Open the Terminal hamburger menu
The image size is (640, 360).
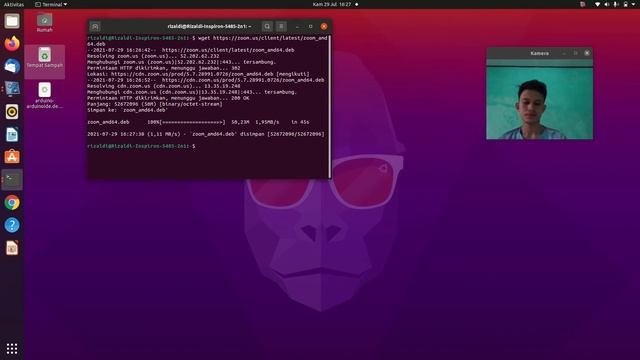pos(281,26)
